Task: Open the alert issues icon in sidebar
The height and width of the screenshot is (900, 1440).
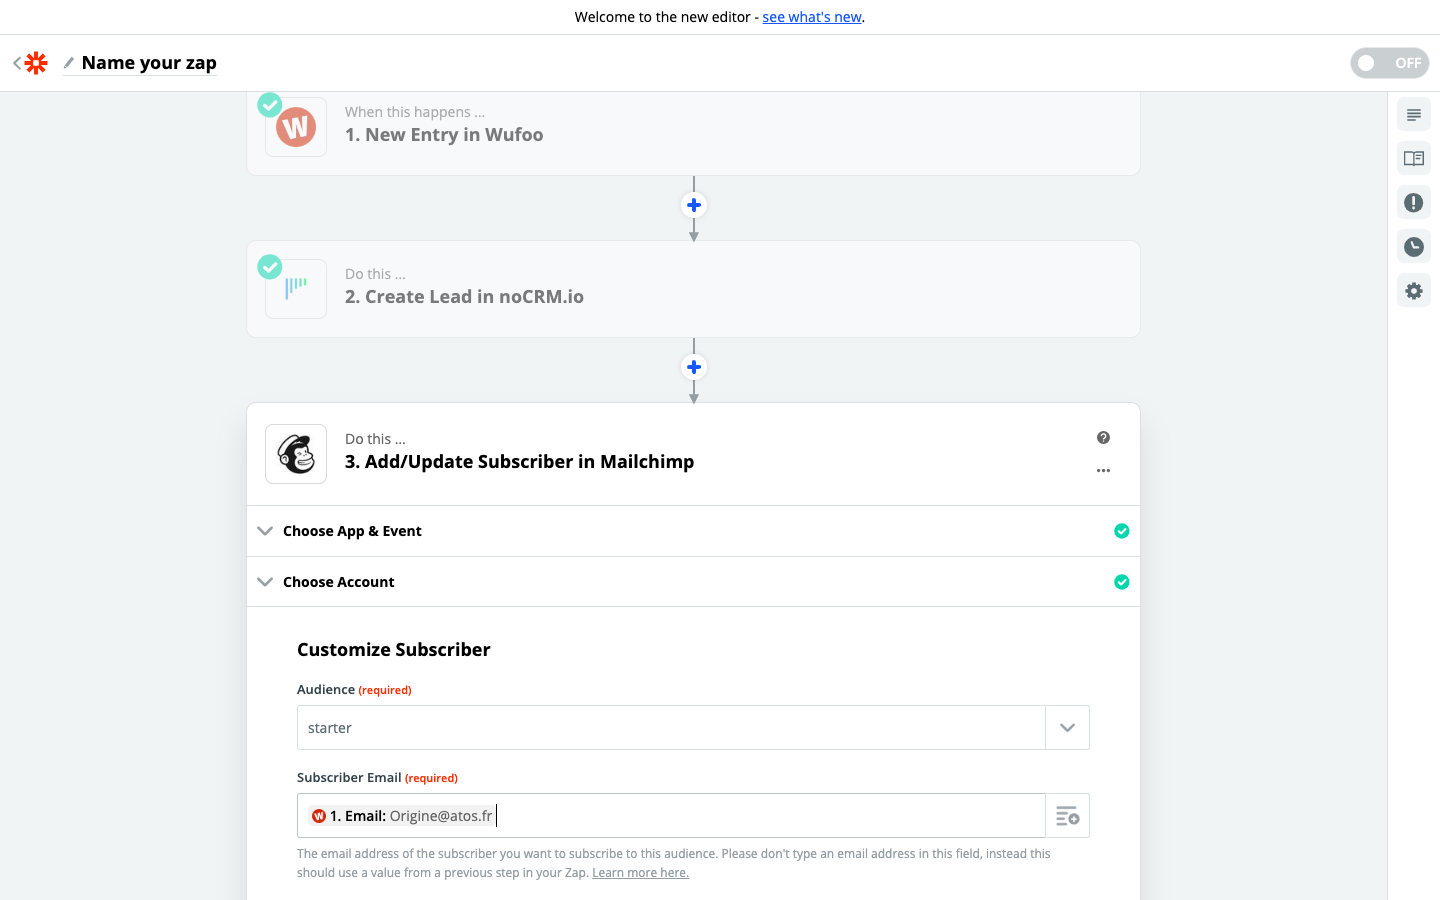Action: pos(1413,203)
